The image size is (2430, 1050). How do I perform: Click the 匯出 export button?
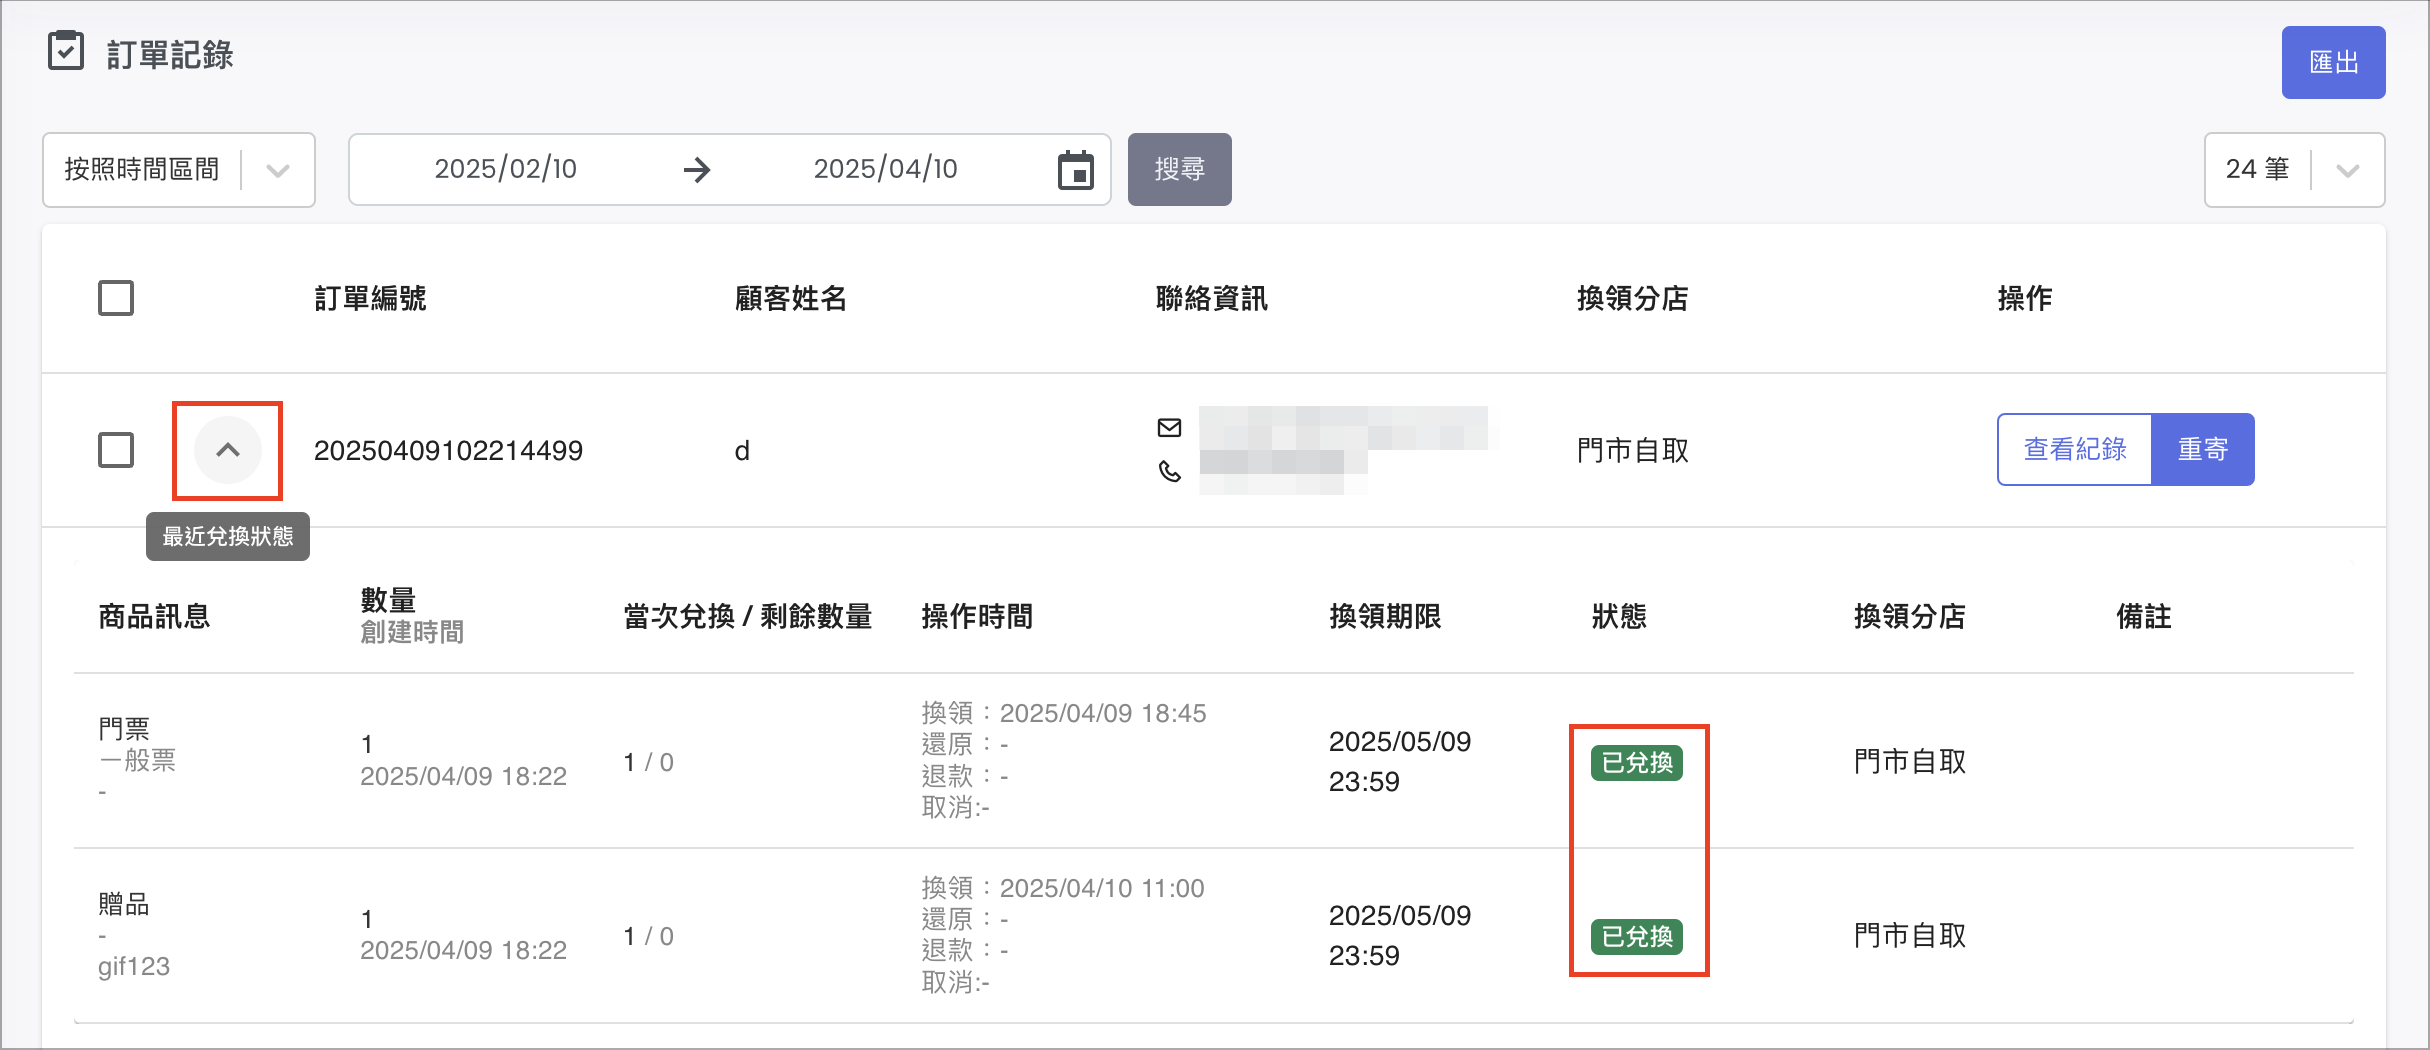pyautogui.click(x=2333, y=62)
